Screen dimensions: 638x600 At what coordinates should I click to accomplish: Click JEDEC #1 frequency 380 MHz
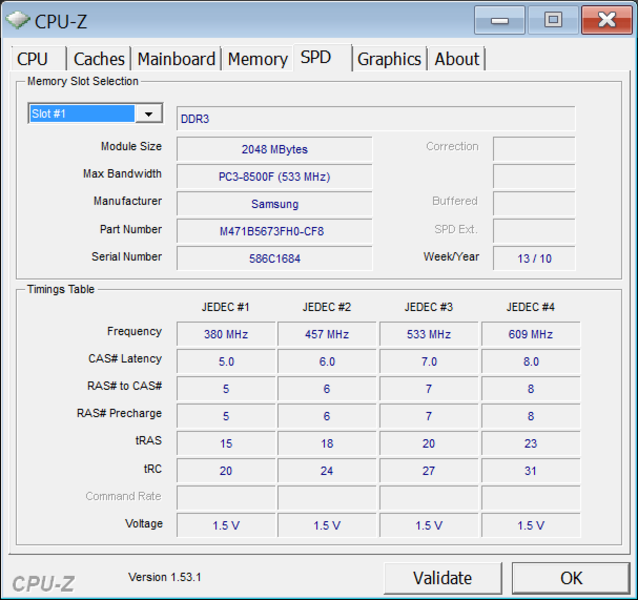pyautogui.click(x=226, y=334)
